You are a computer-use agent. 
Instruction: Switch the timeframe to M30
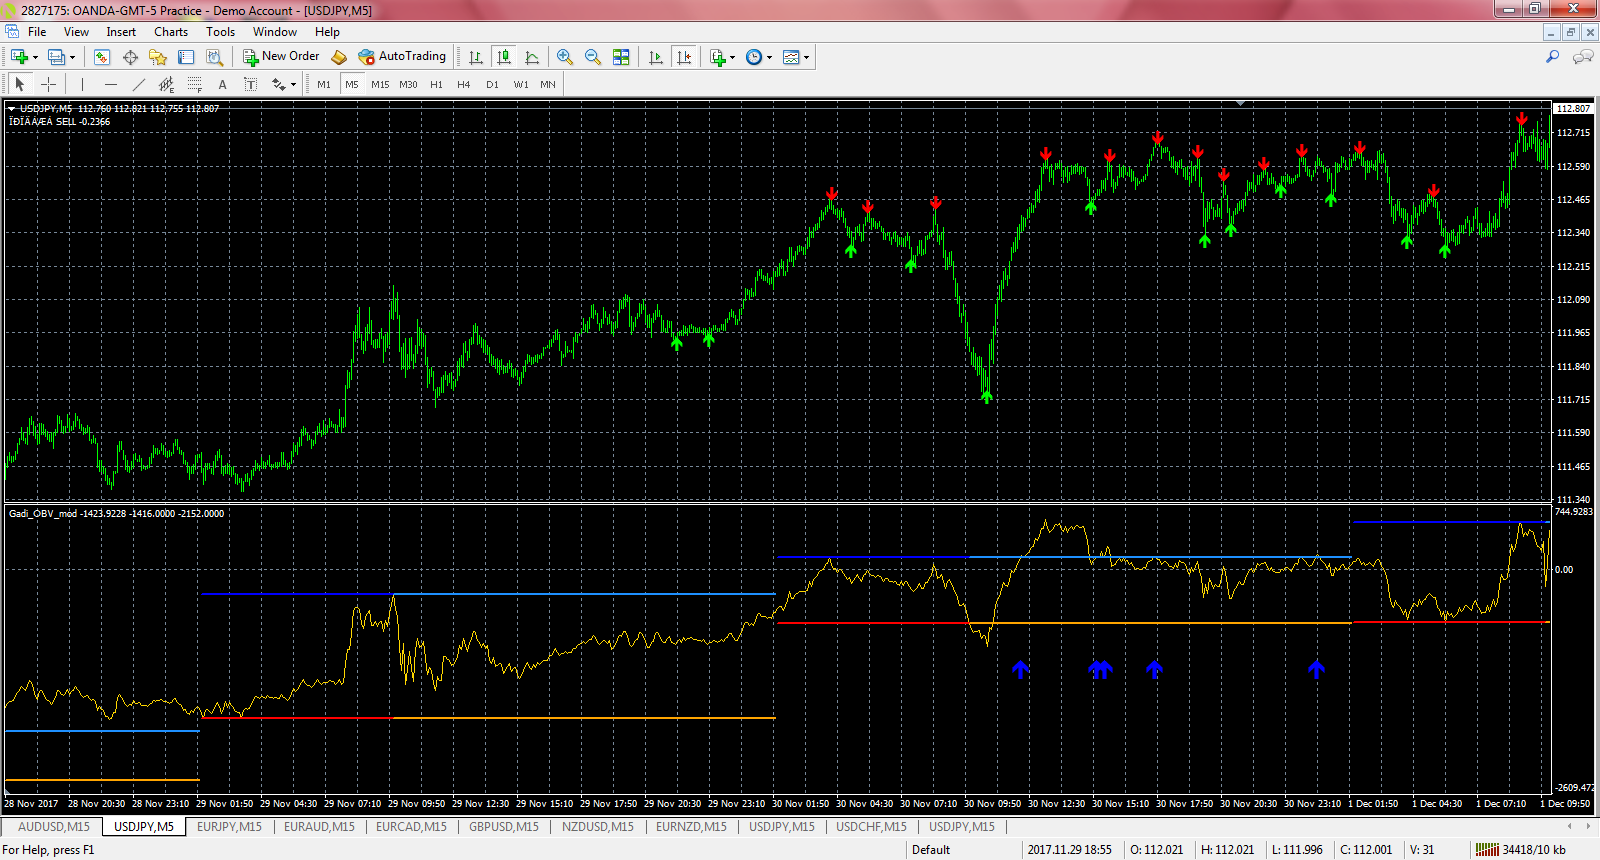[x=408, y=84]
